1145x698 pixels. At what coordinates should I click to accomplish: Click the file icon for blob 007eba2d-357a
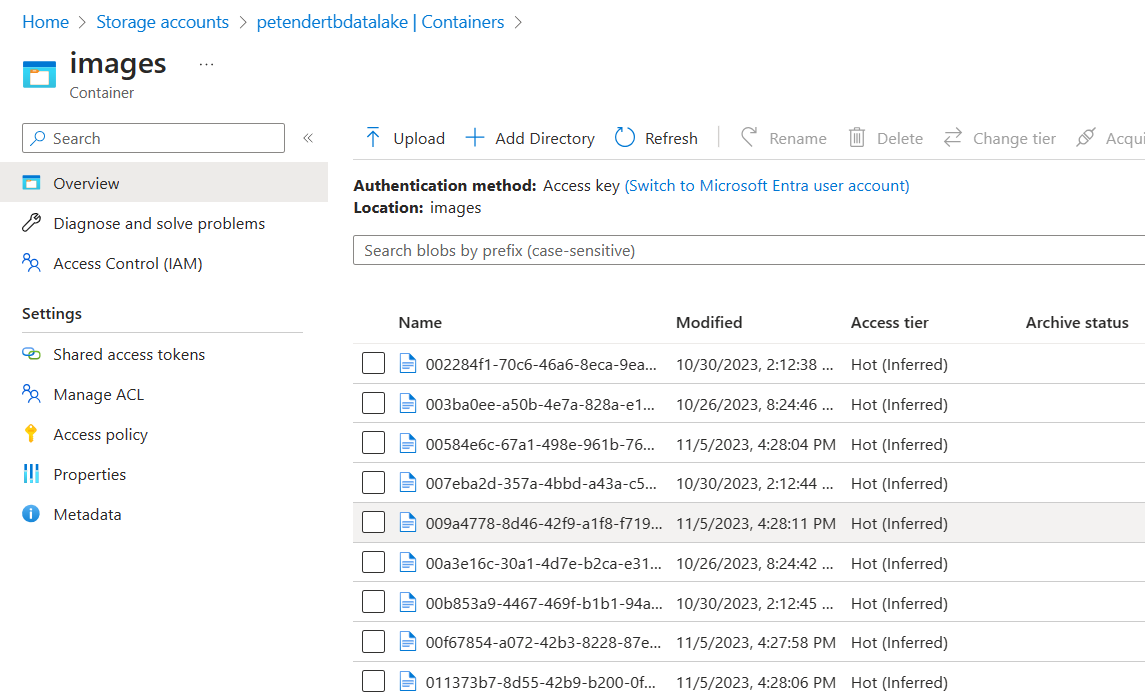tap(408, 483)
